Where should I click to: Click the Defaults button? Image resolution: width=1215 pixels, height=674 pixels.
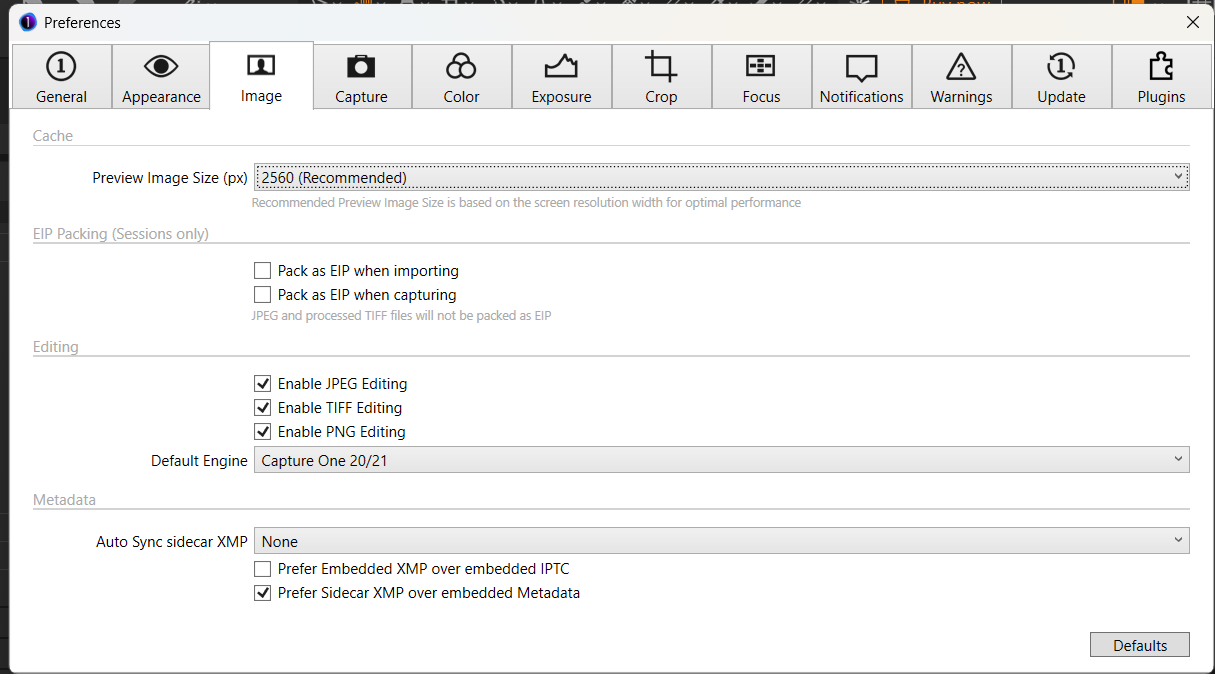click(x=1139, y=645)
